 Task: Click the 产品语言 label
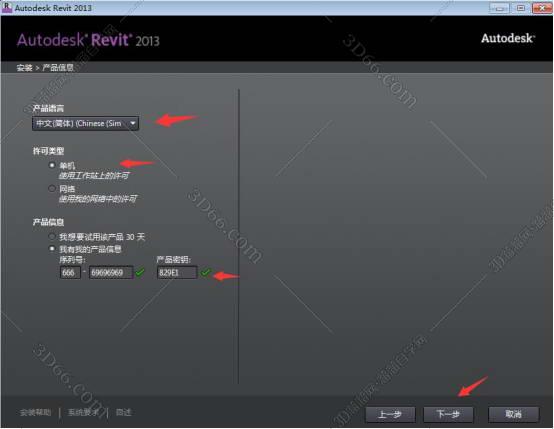[48, 108]
